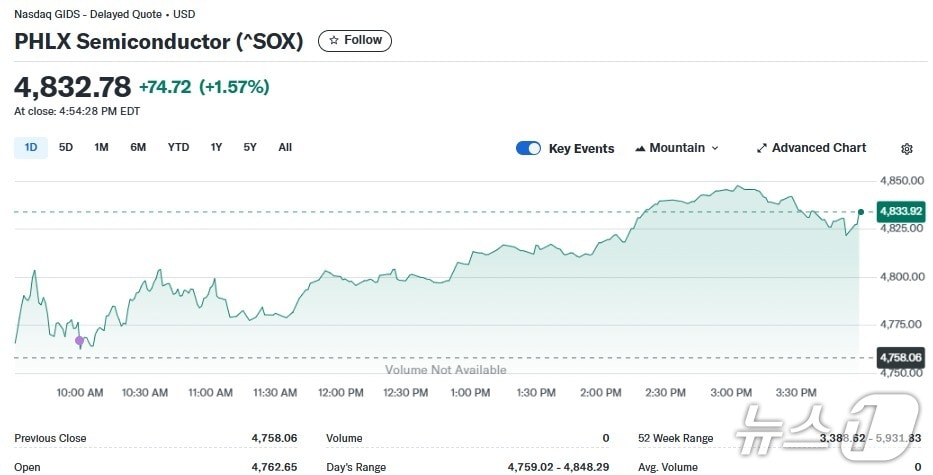Select the 5D time range tab
The height and width of the screenshot is (475, 933).
(x=66, y=148)
